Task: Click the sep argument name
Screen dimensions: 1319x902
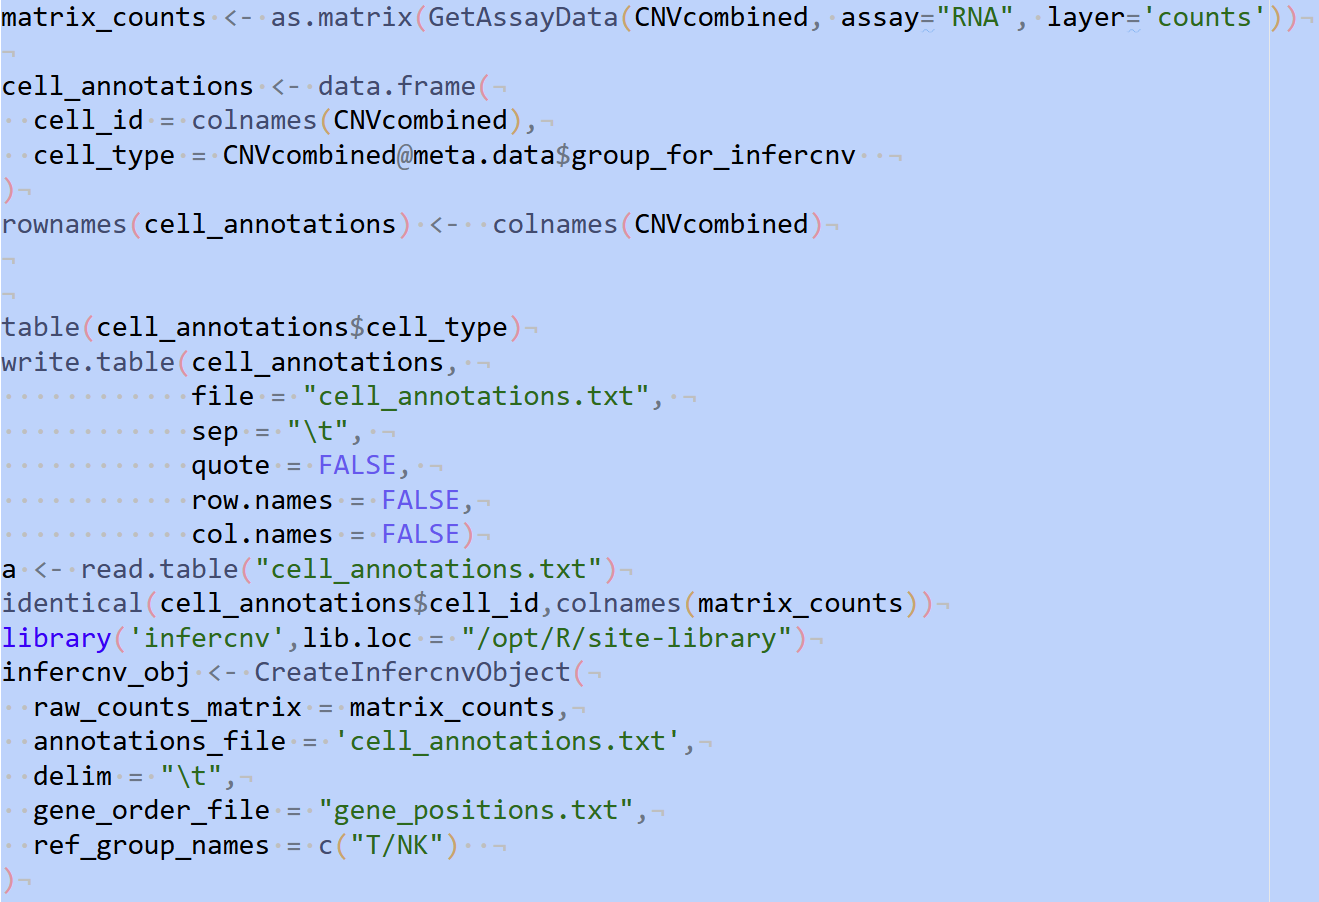Action: [x=215, y=432]
